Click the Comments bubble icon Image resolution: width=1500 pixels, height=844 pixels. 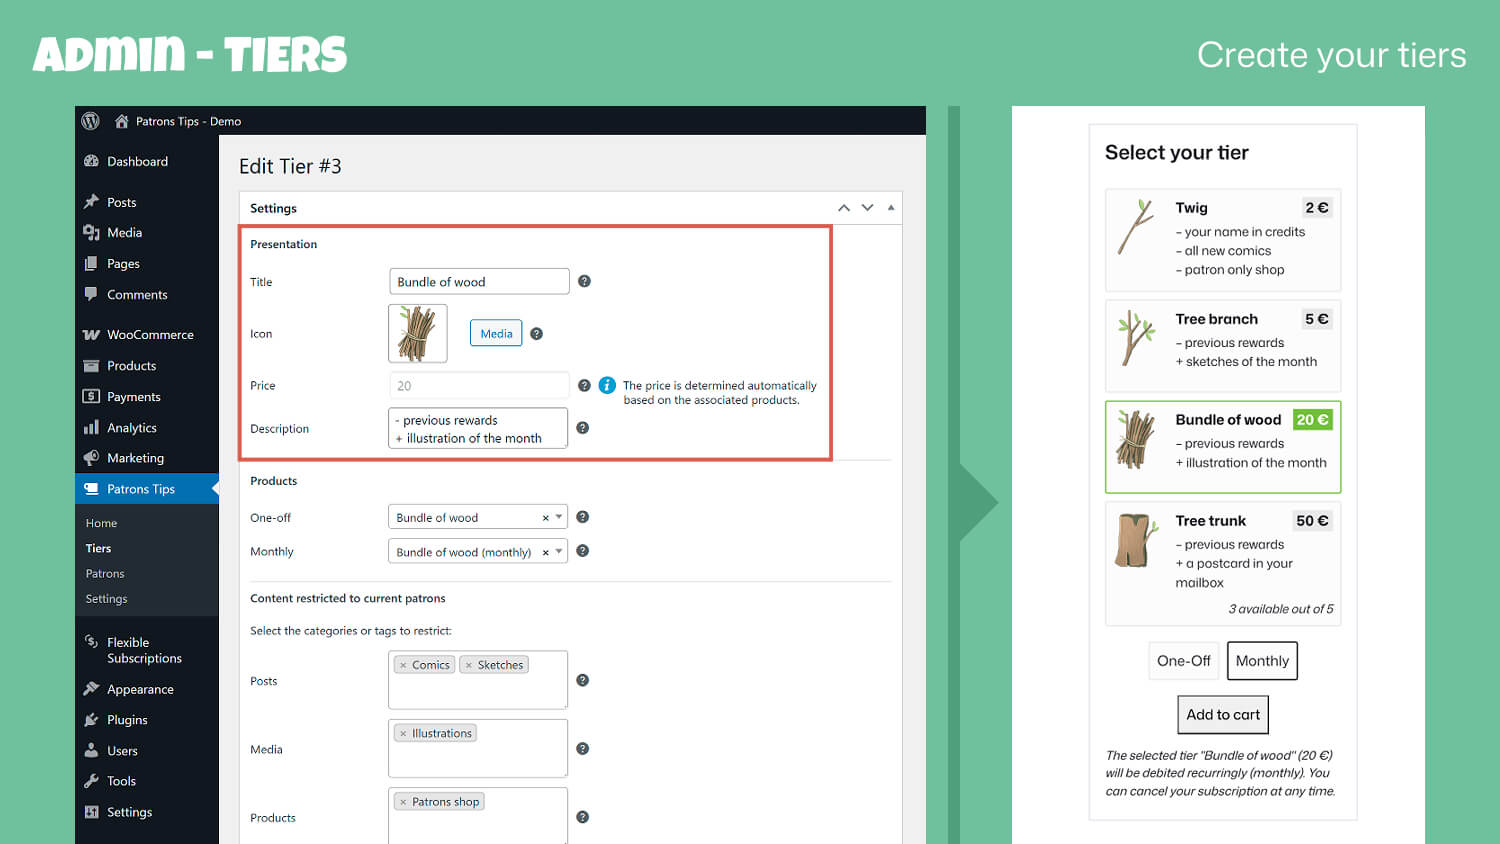coord(91,294)
